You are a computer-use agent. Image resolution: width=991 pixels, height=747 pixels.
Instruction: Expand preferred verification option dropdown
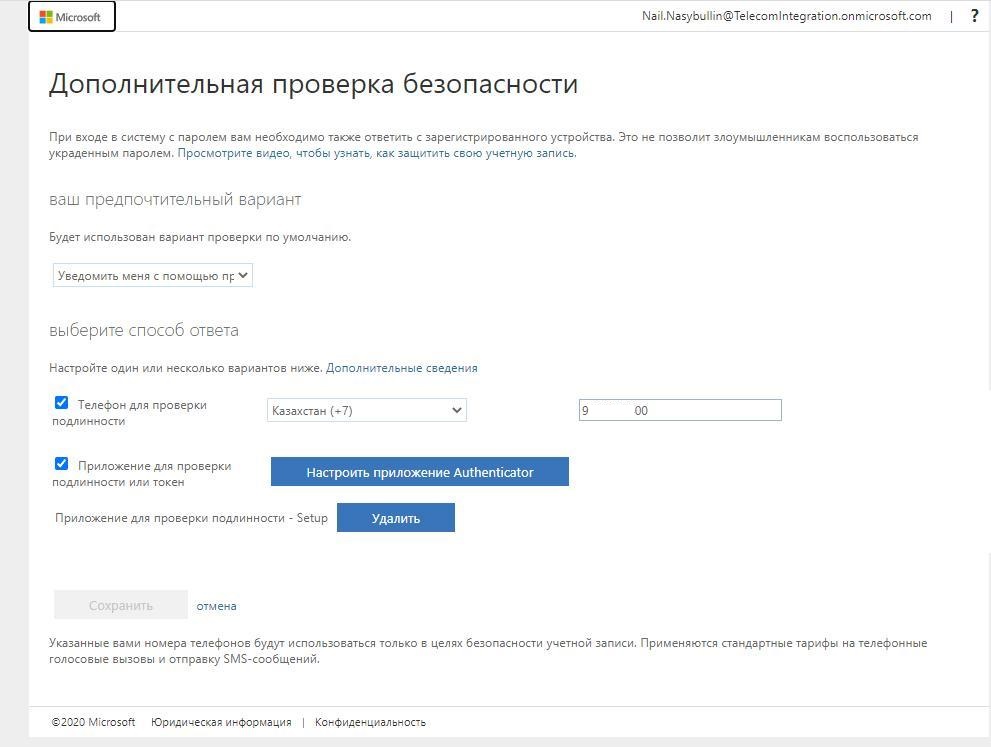point(153,276)
